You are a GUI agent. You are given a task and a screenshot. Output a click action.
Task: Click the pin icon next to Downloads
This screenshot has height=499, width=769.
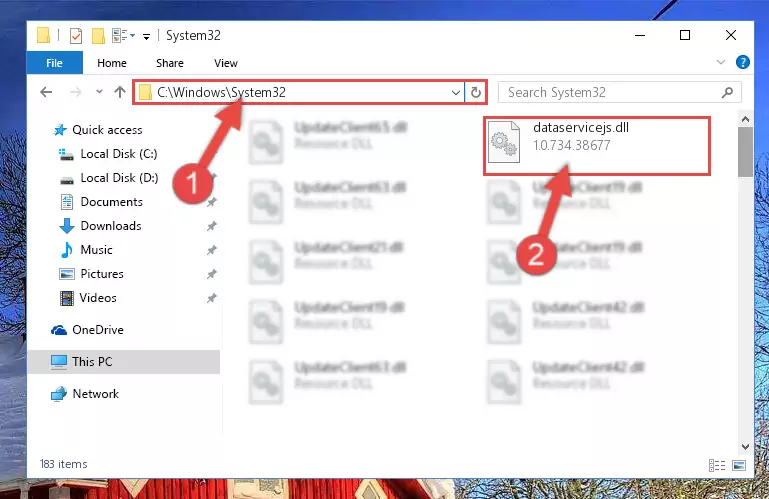coord(211,226)
